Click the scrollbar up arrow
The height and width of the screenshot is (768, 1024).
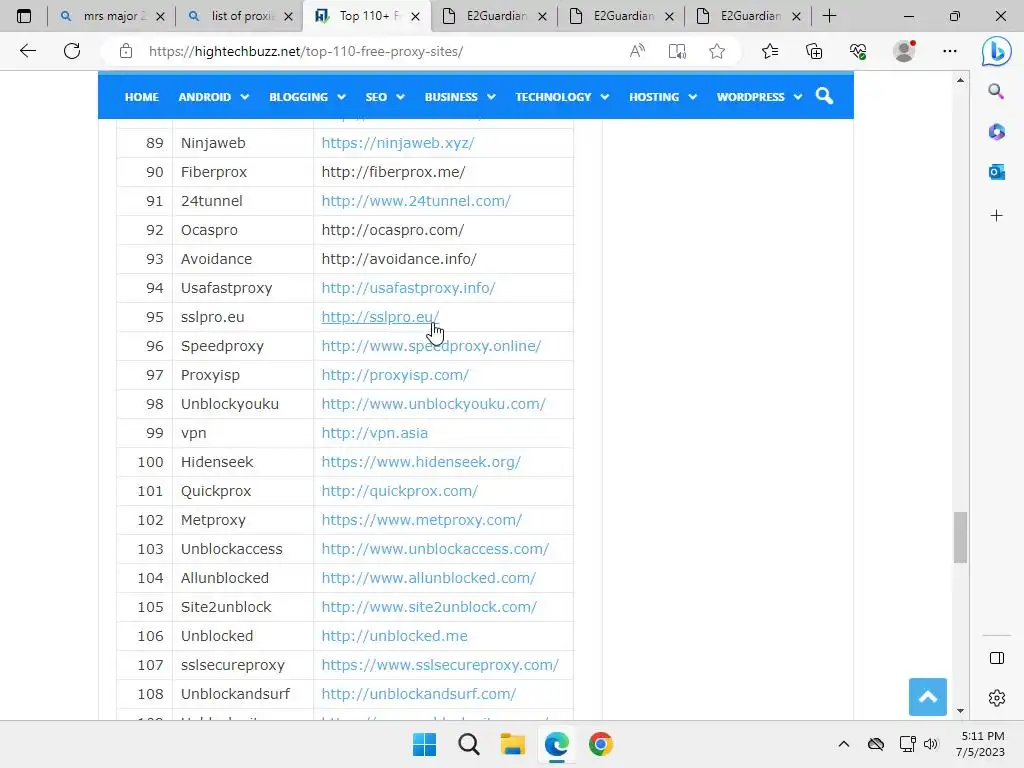[960, 80]
